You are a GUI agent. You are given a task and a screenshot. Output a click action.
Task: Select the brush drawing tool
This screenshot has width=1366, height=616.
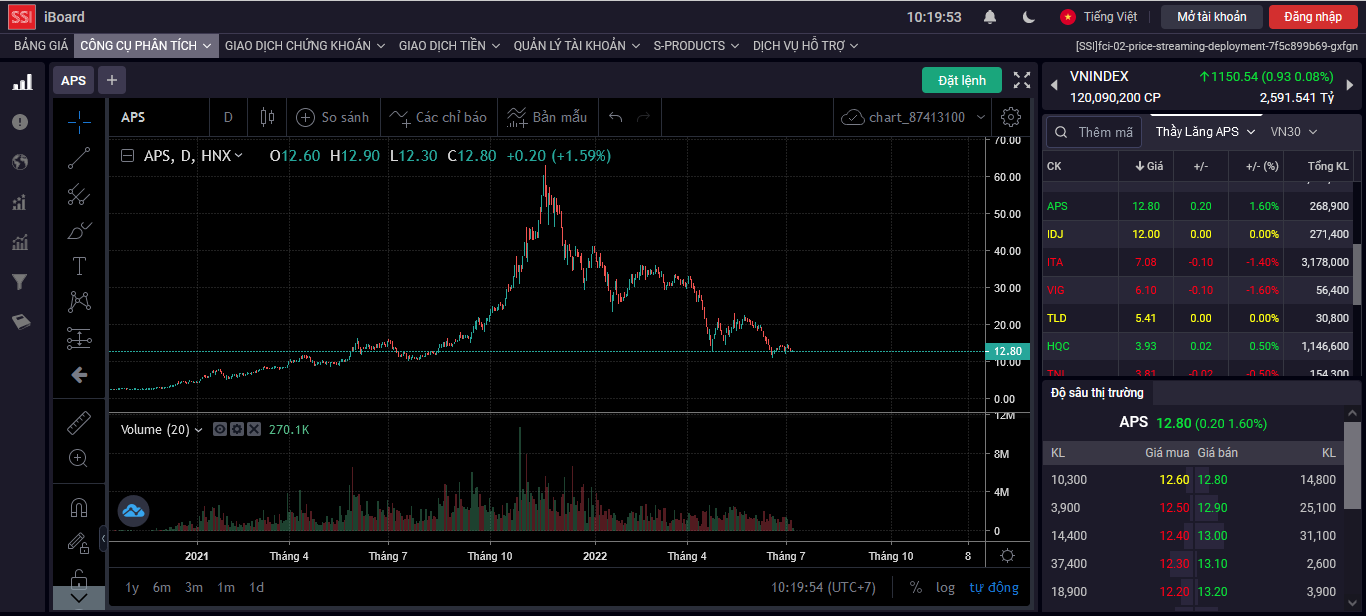(x=79, y=230)
